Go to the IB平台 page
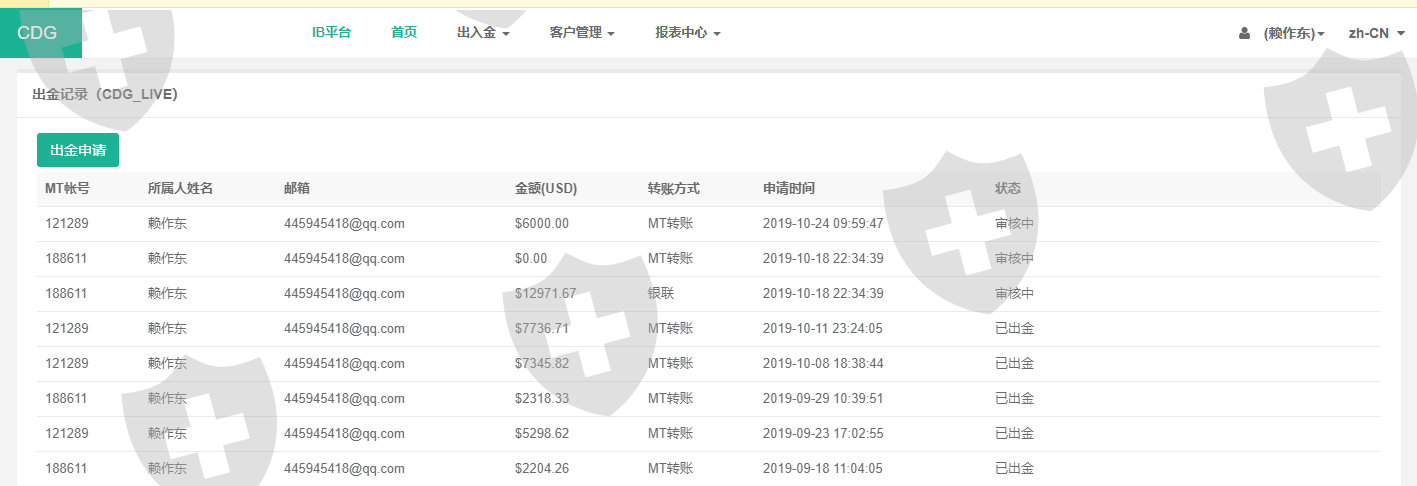The width and height of the screenshot is (1417, 486). pyautogui.click(x=331, y=33)
